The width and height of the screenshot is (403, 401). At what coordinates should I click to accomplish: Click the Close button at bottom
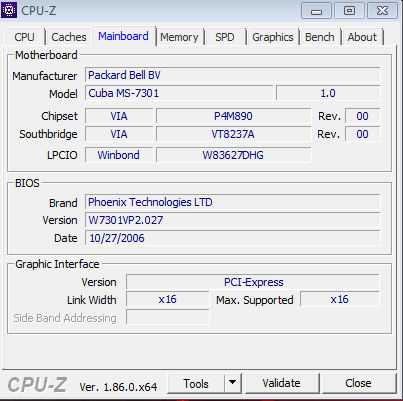coord(358,383)
